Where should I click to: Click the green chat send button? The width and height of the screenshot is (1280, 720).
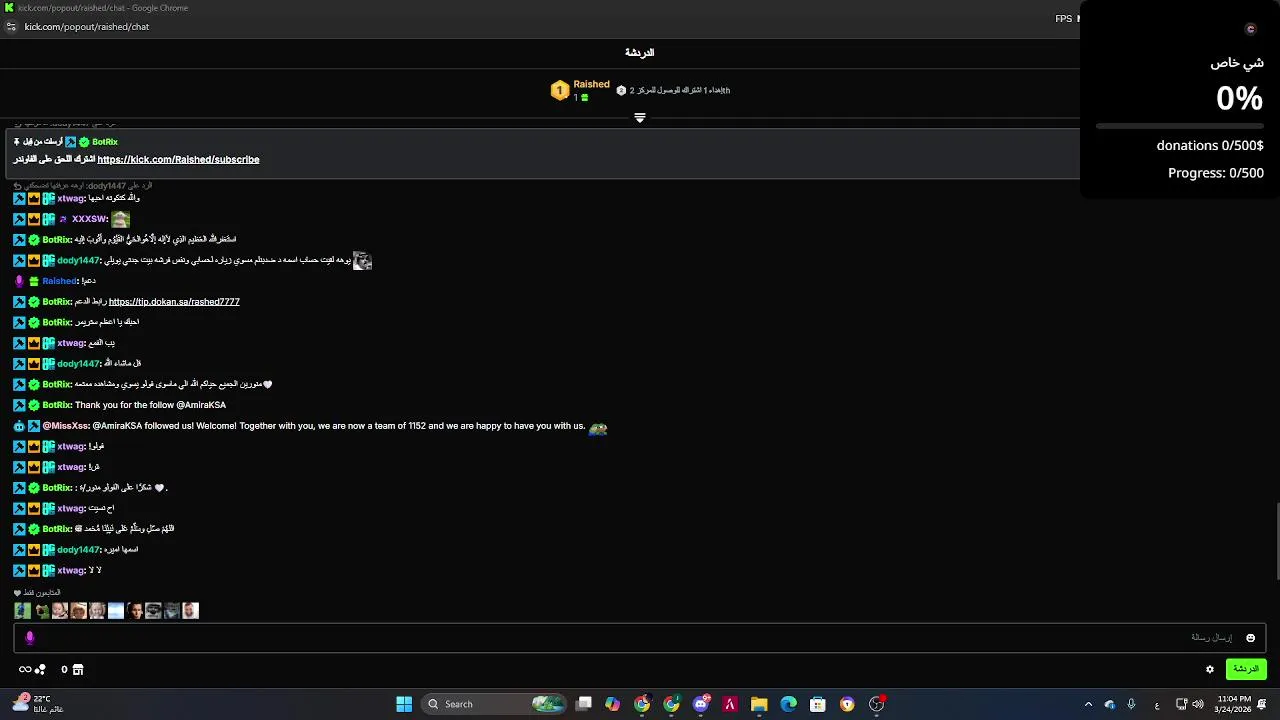click(1246, 669)
